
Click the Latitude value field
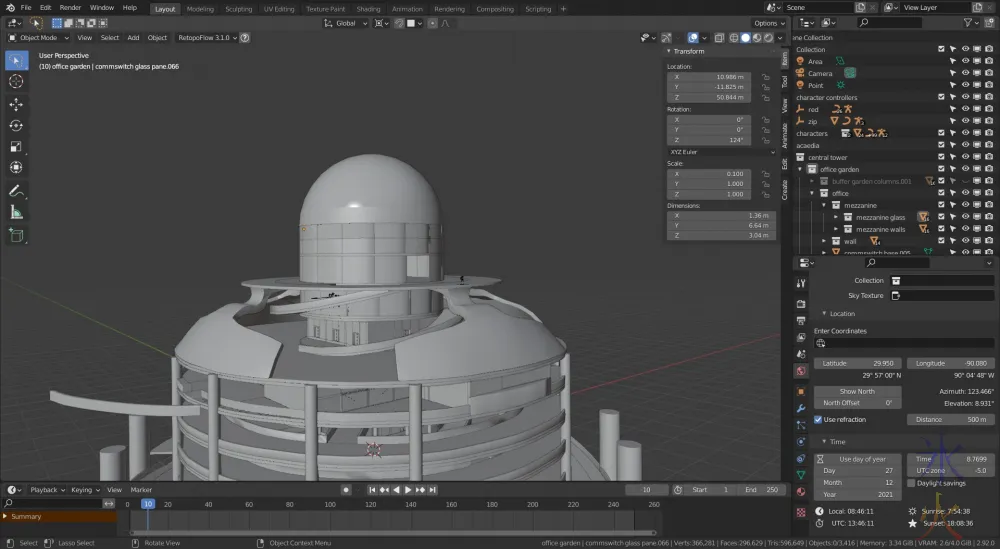click(x=857, y=363)
